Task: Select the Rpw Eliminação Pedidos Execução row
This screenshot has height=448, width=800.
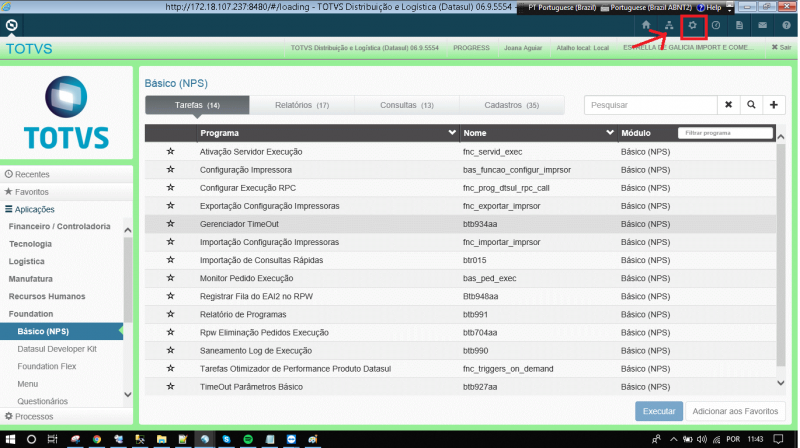Action: (460, 332)
